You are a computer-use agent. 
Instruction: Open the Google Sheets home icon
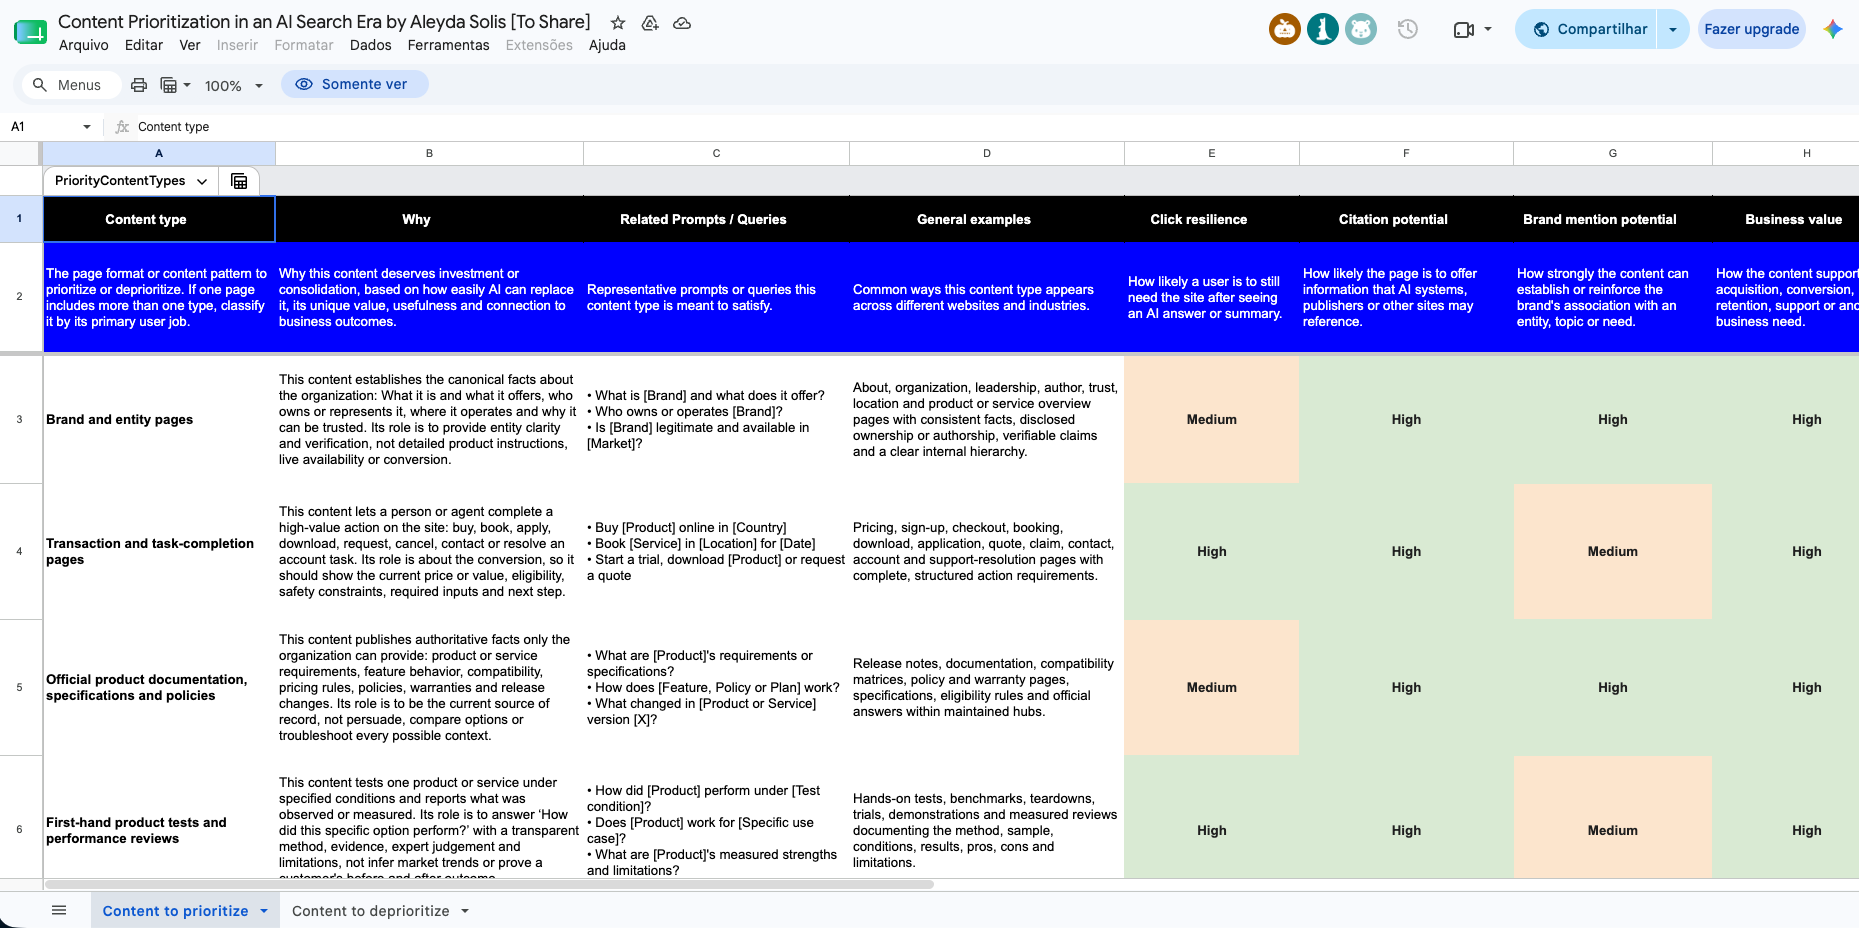[x=30, y=31]
